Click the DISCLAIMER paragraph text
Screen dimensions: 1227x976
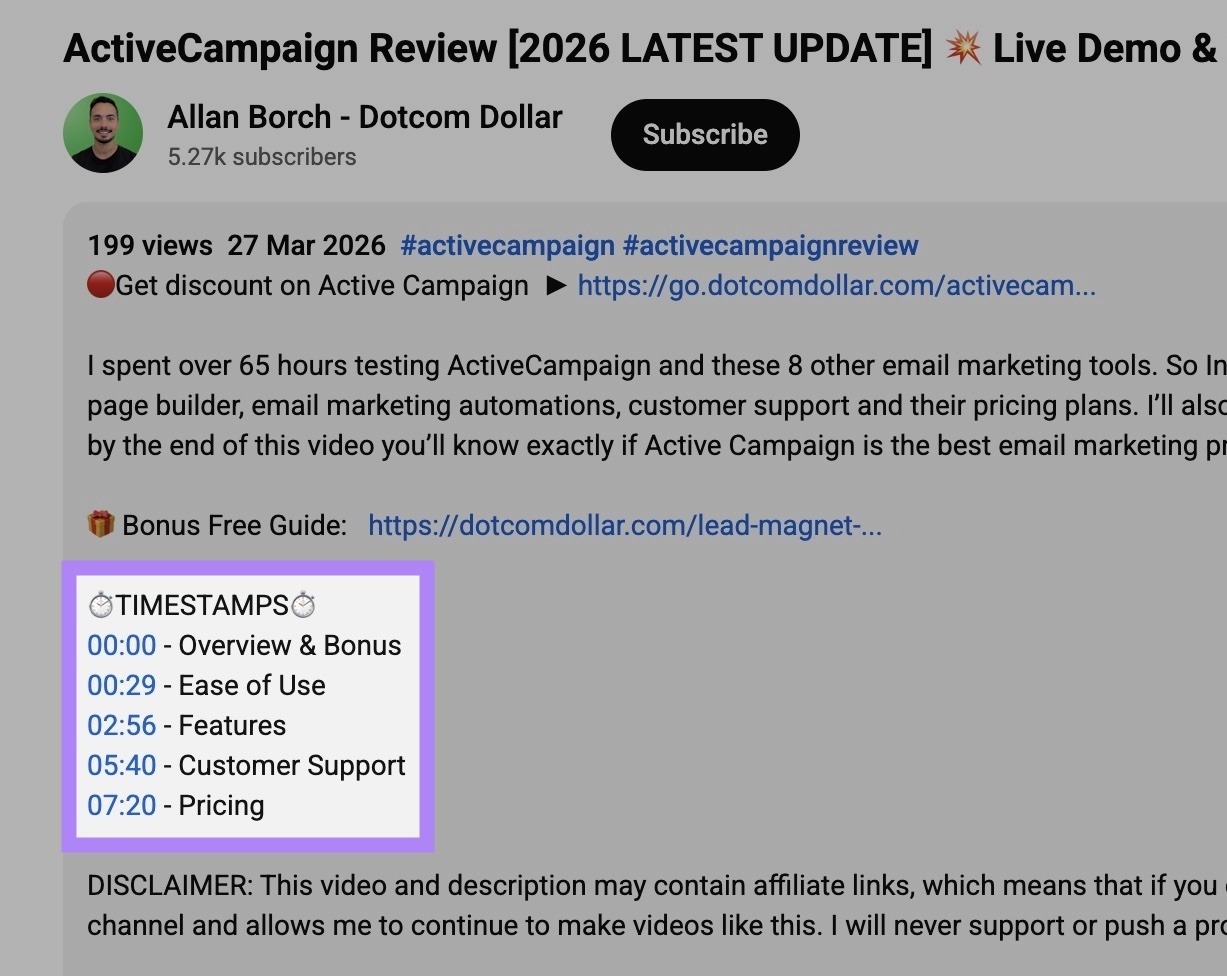pos(657,905)
